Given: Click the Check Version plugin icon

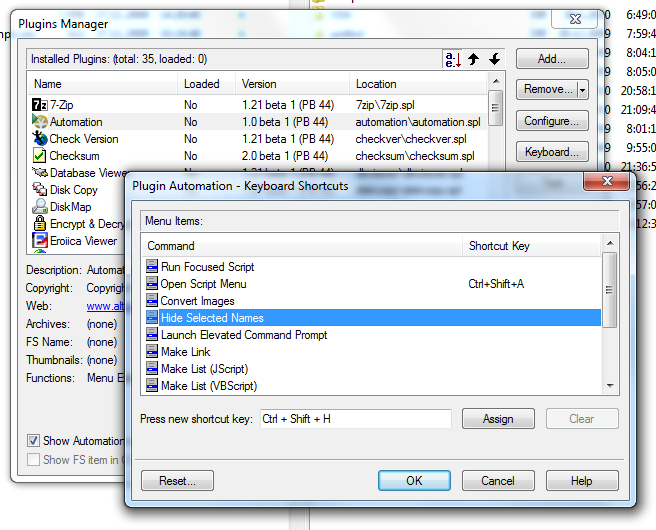Looking at the screenshot, I should [x=40, y=139].
